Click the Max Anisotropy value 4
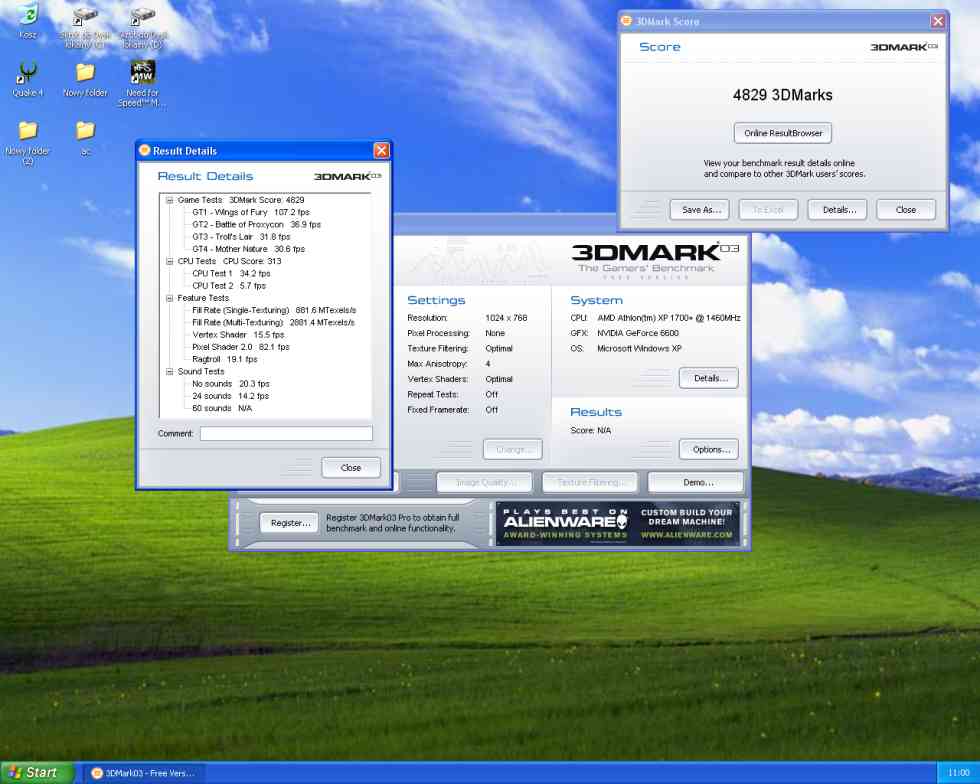The width and height of the screenshot is (980, 784). click(488, 364)
